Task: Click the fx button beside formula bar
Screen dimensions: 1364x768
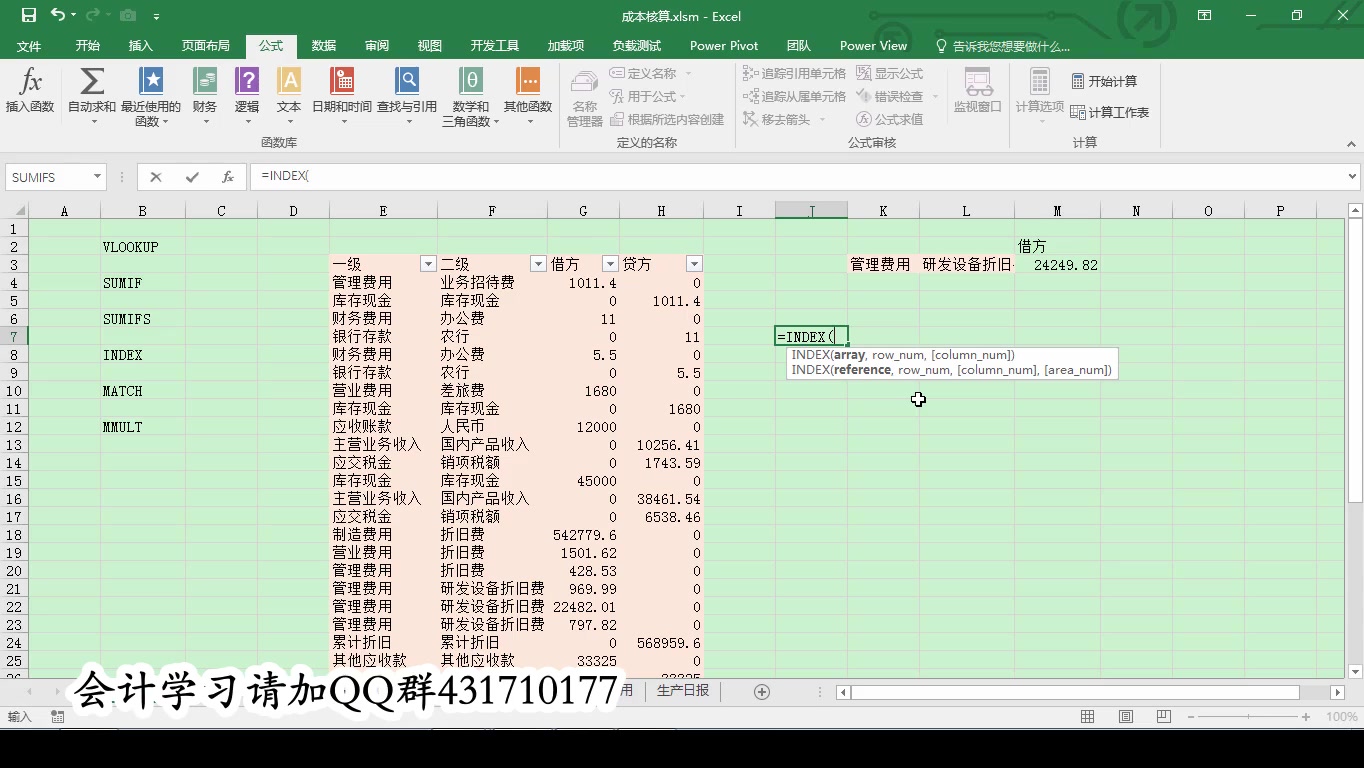Action: pos(228,177)
